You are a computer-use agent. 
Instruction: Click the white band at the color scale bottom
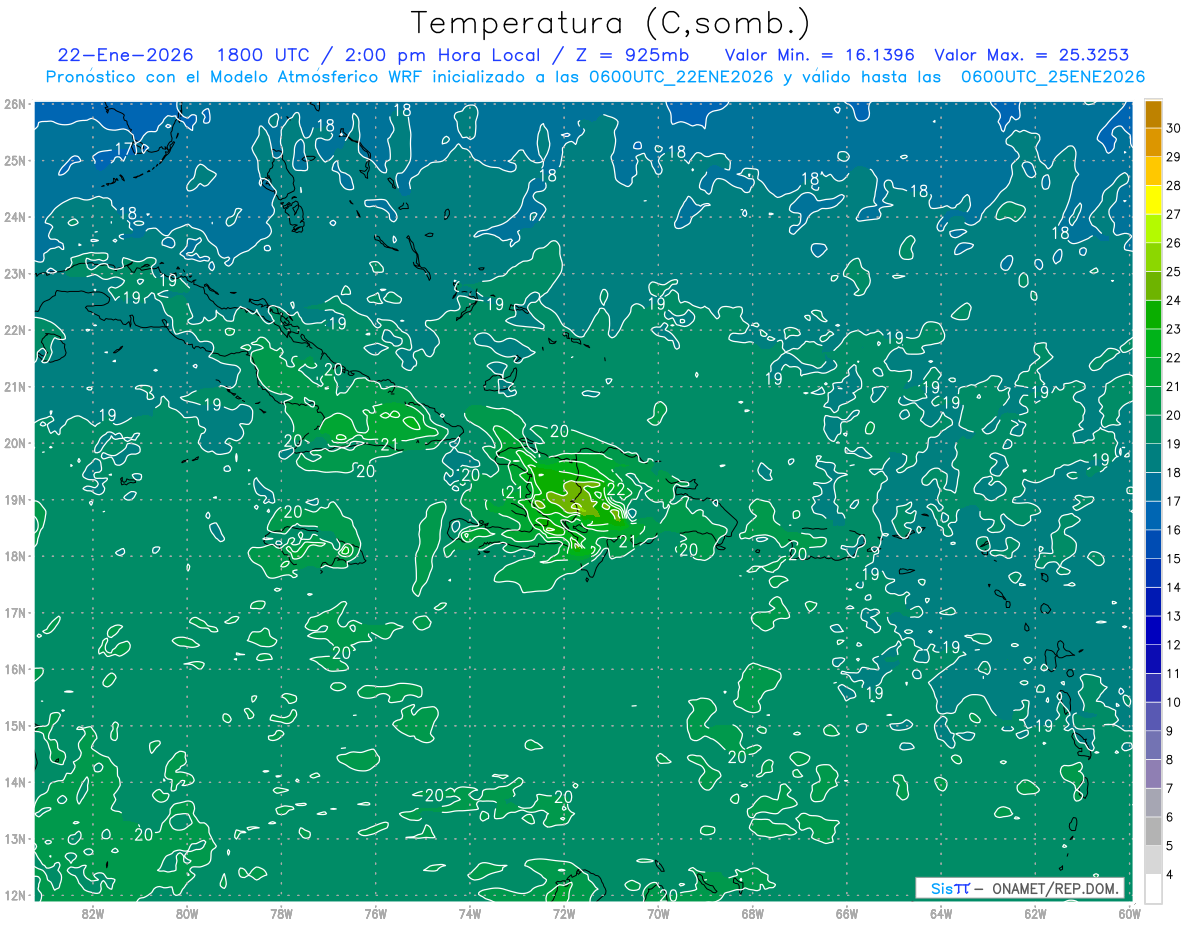1153,887
